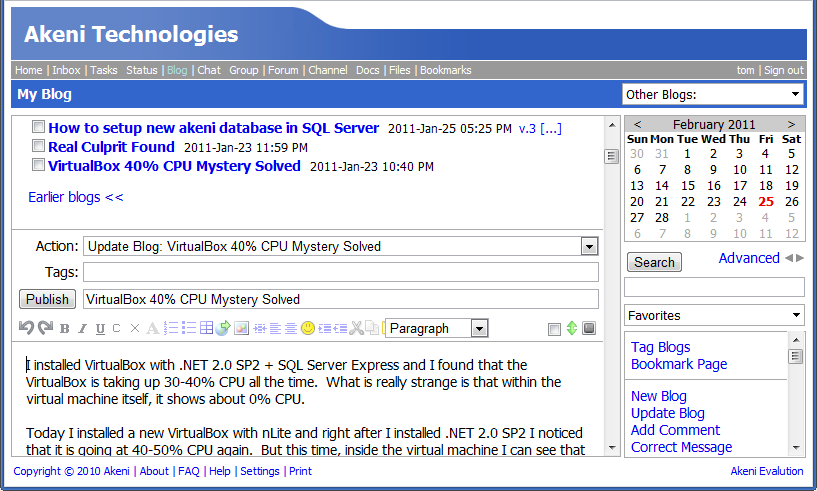Check the box beside 'Real Culprit Found'
The width and height of the screenshot is (817, 491).
point(39,147)
